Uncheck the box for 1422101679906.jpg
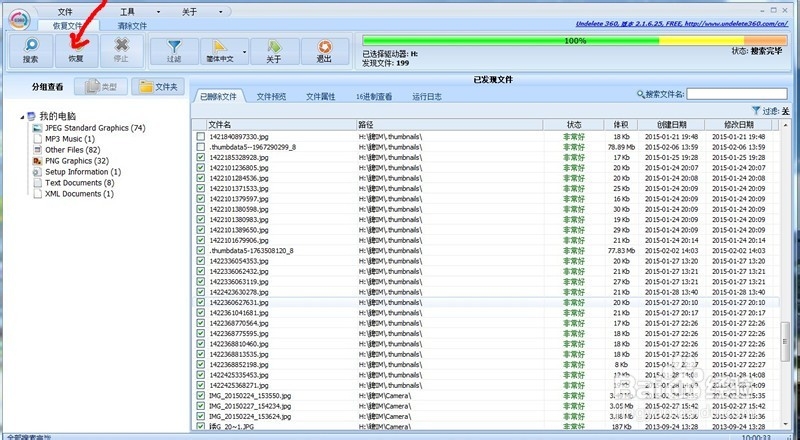This screenshot has height=440, width=800. [201, 240]
